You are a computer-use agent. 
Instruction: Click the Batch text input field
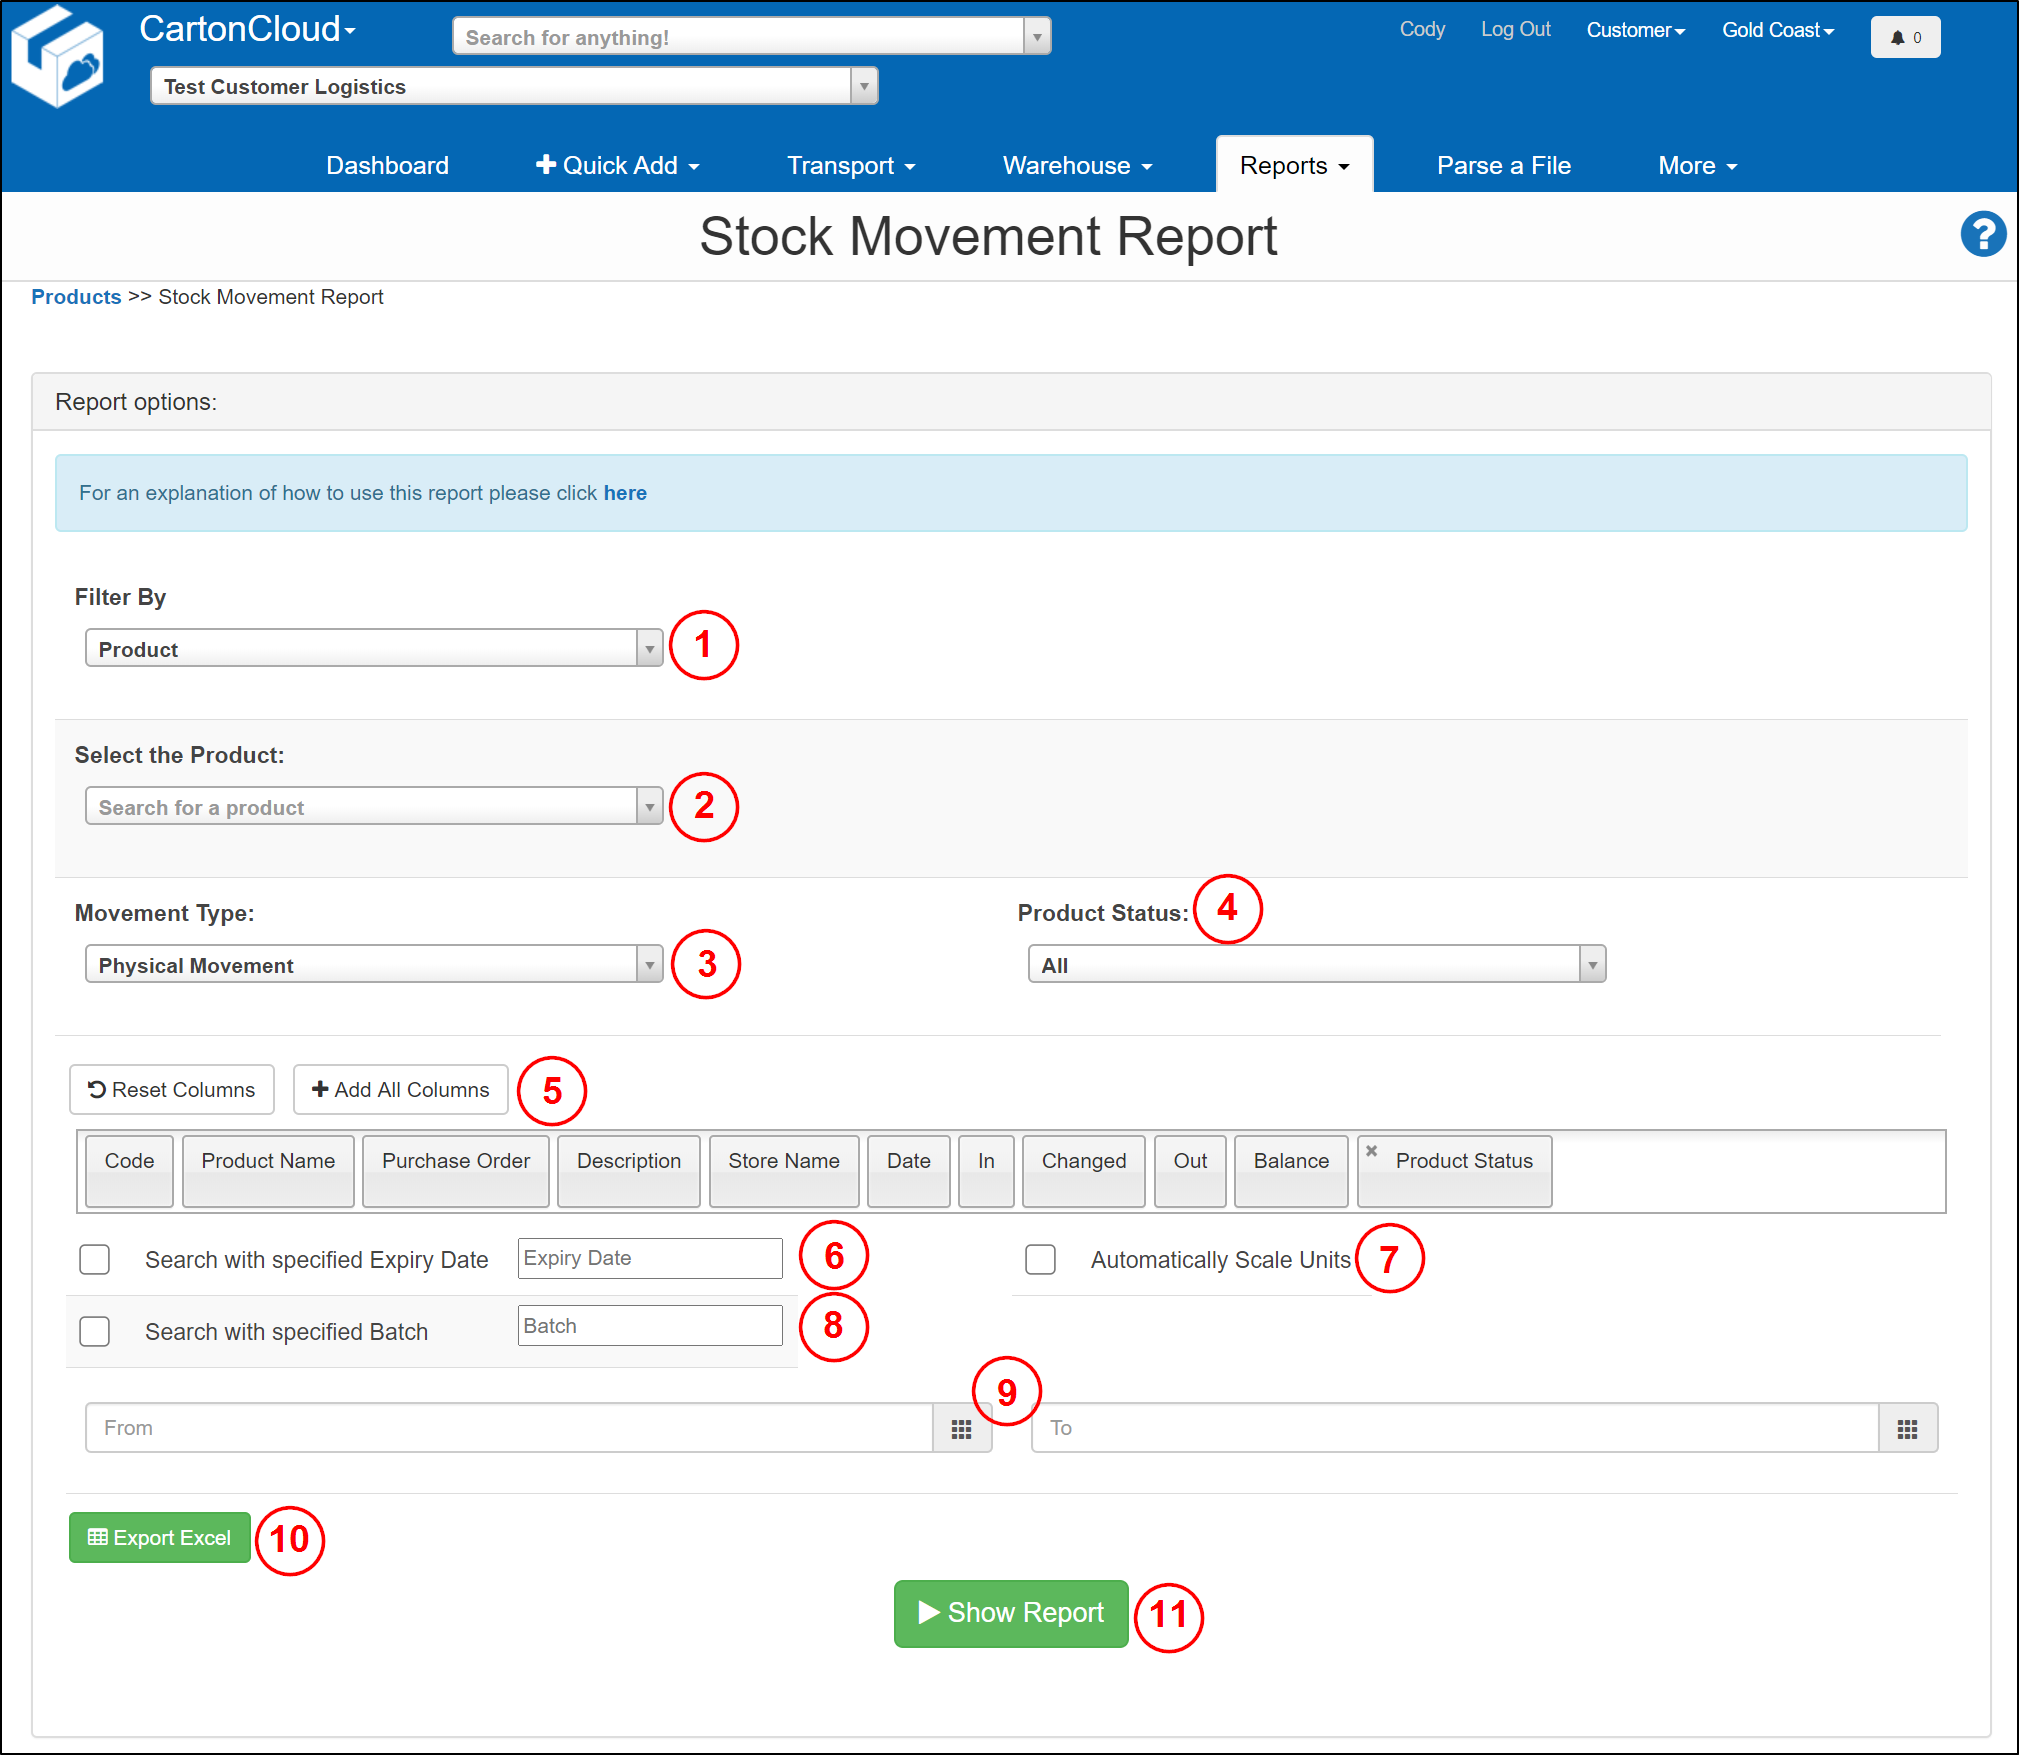650,1326
